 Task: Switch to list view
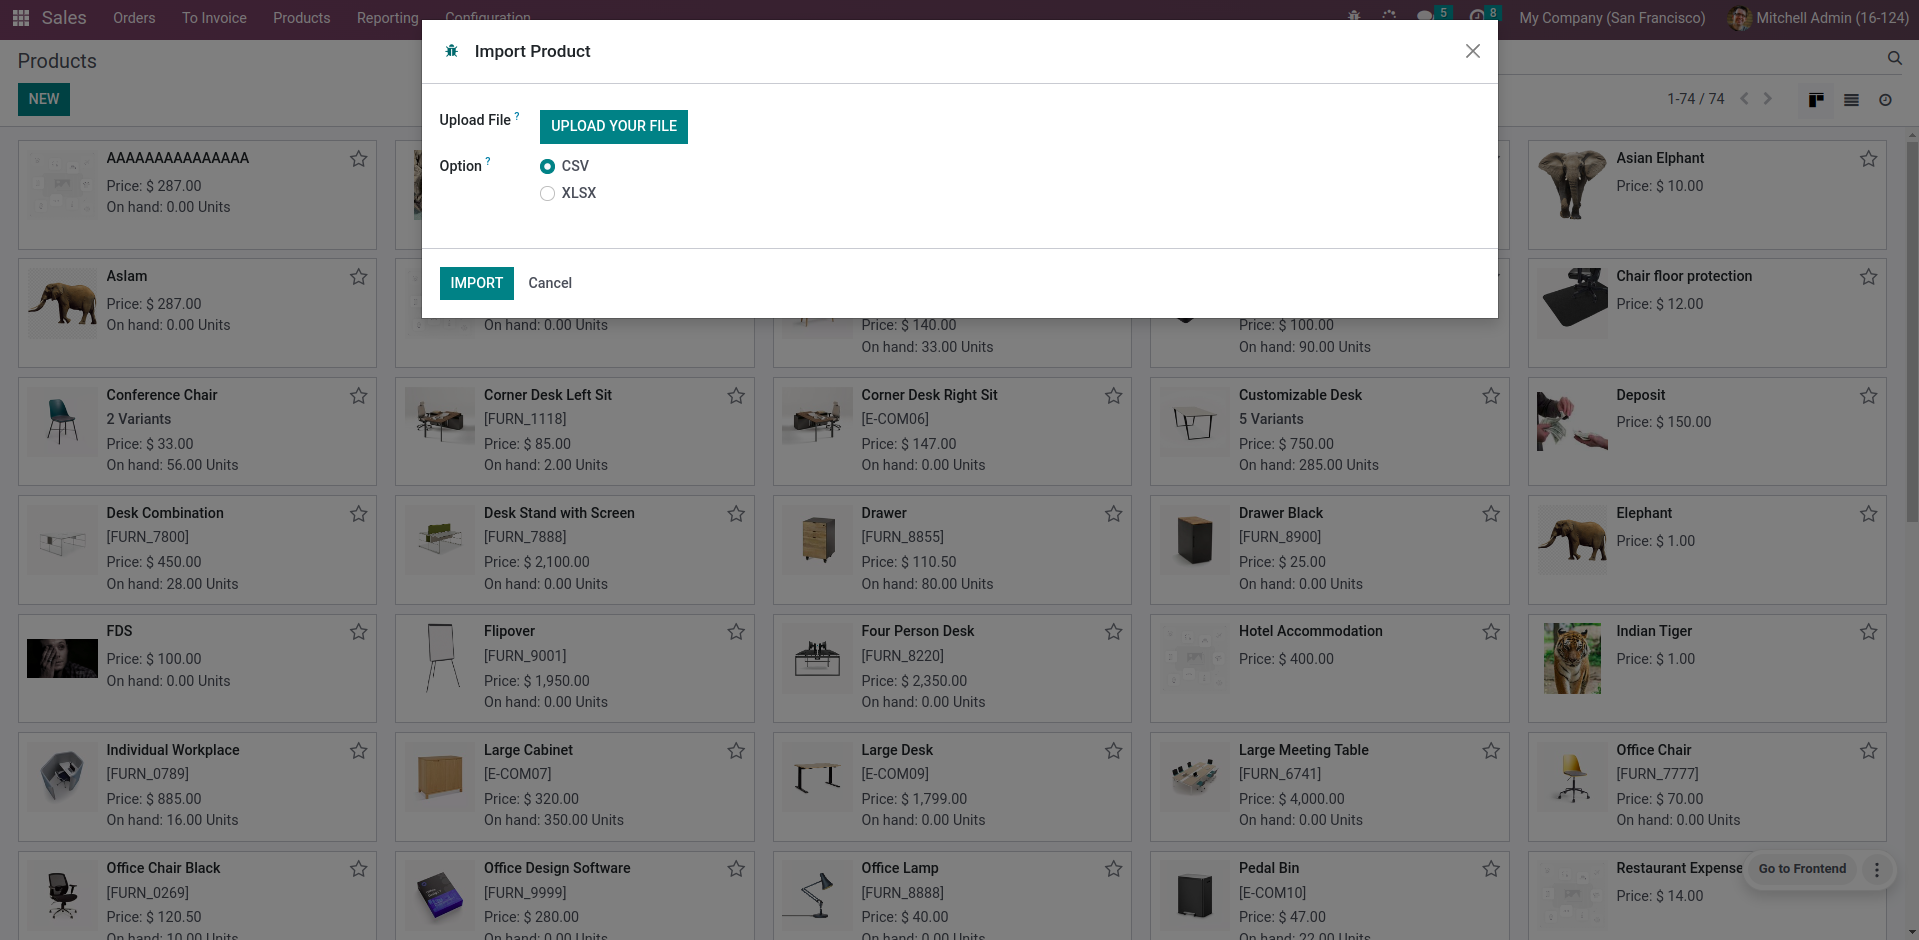1851,100
